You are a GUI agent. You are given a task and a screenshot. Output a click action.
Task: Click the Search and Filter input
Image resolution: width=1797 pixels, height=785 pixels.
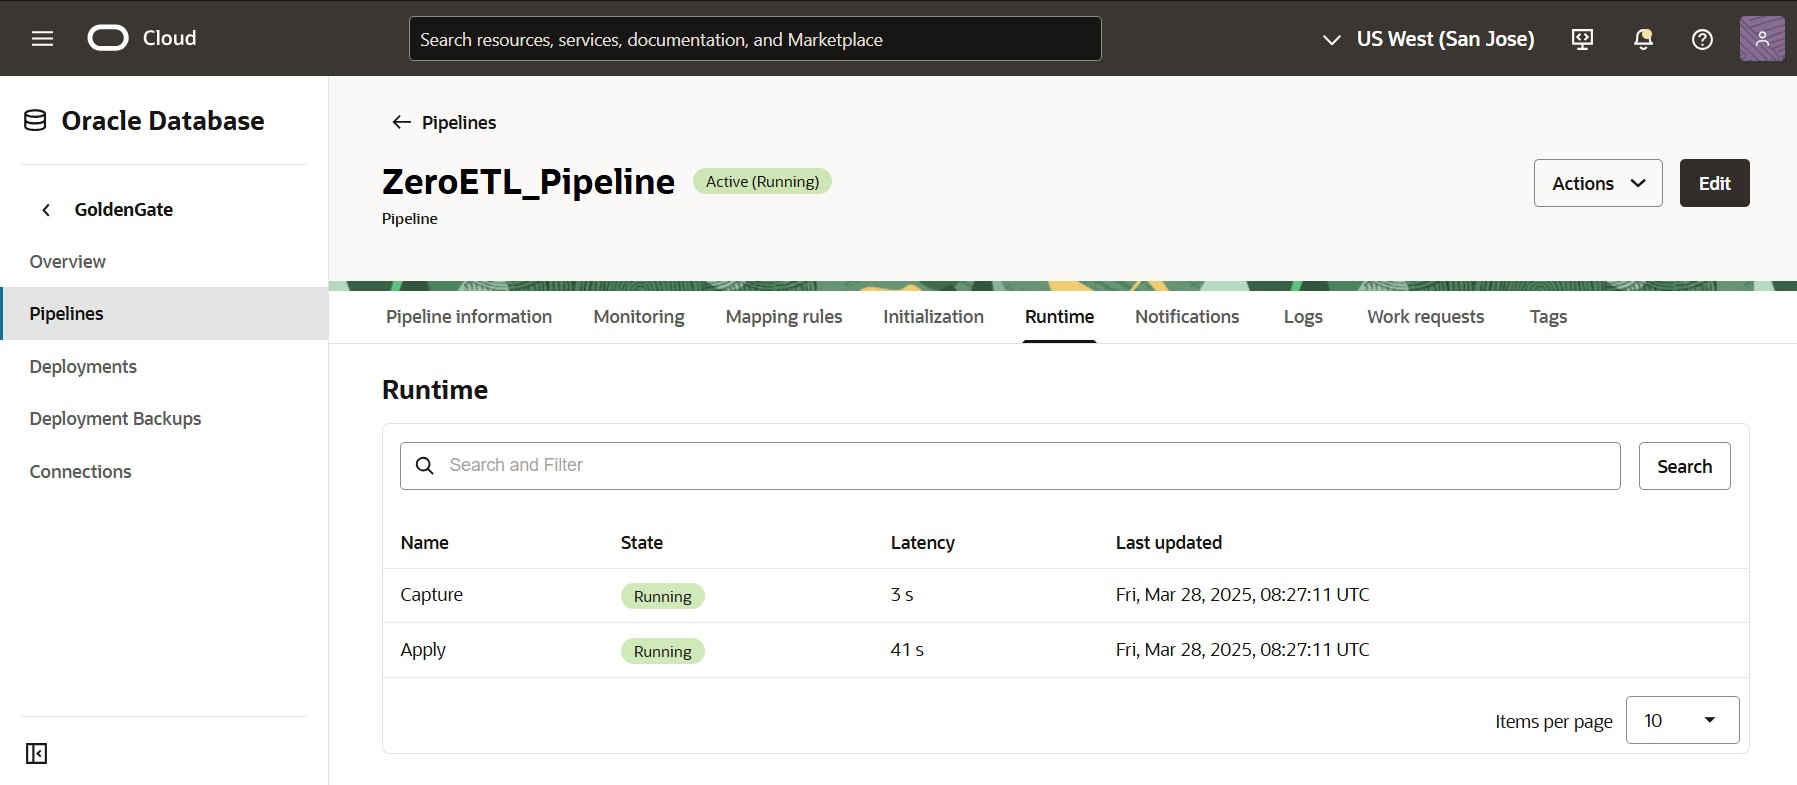tap(1010, 466)
